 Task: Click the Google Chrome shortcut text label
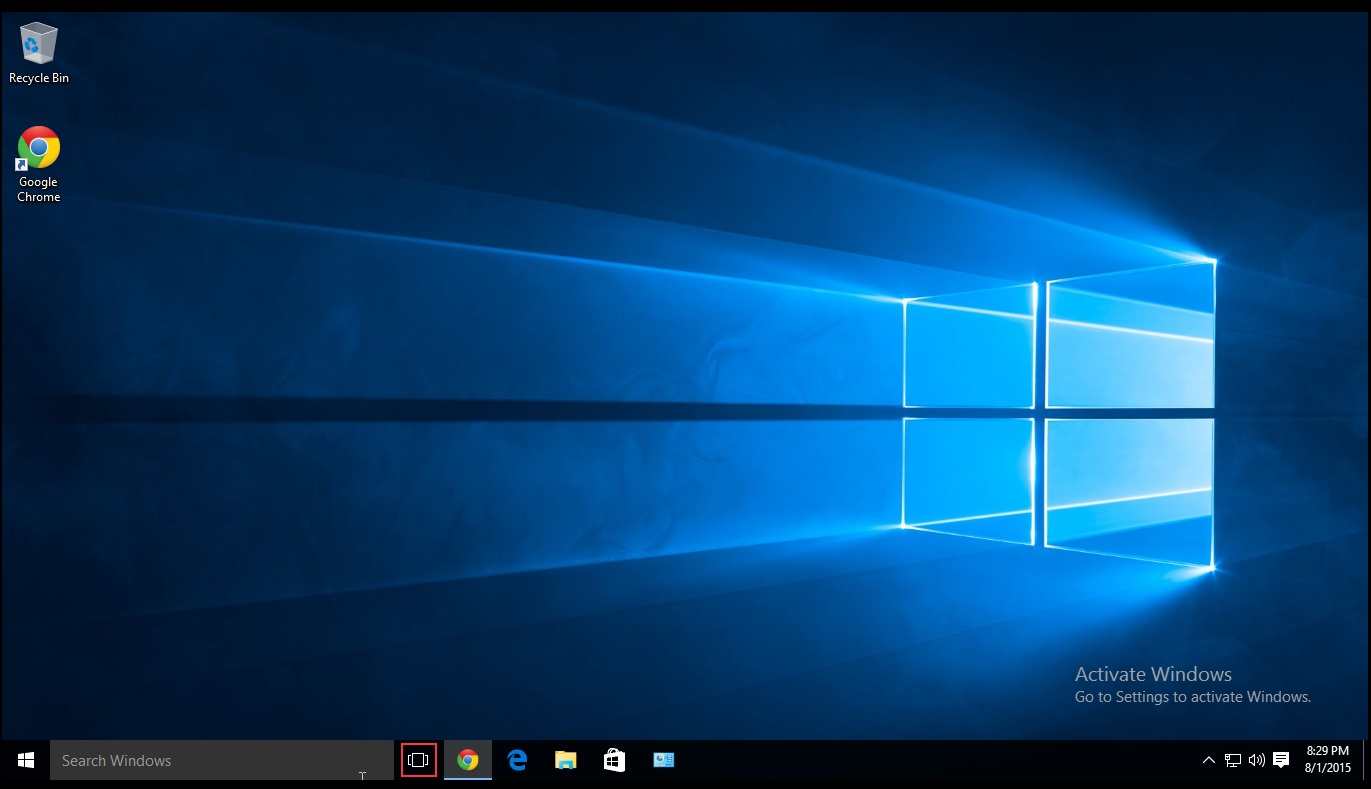[38, 190]
